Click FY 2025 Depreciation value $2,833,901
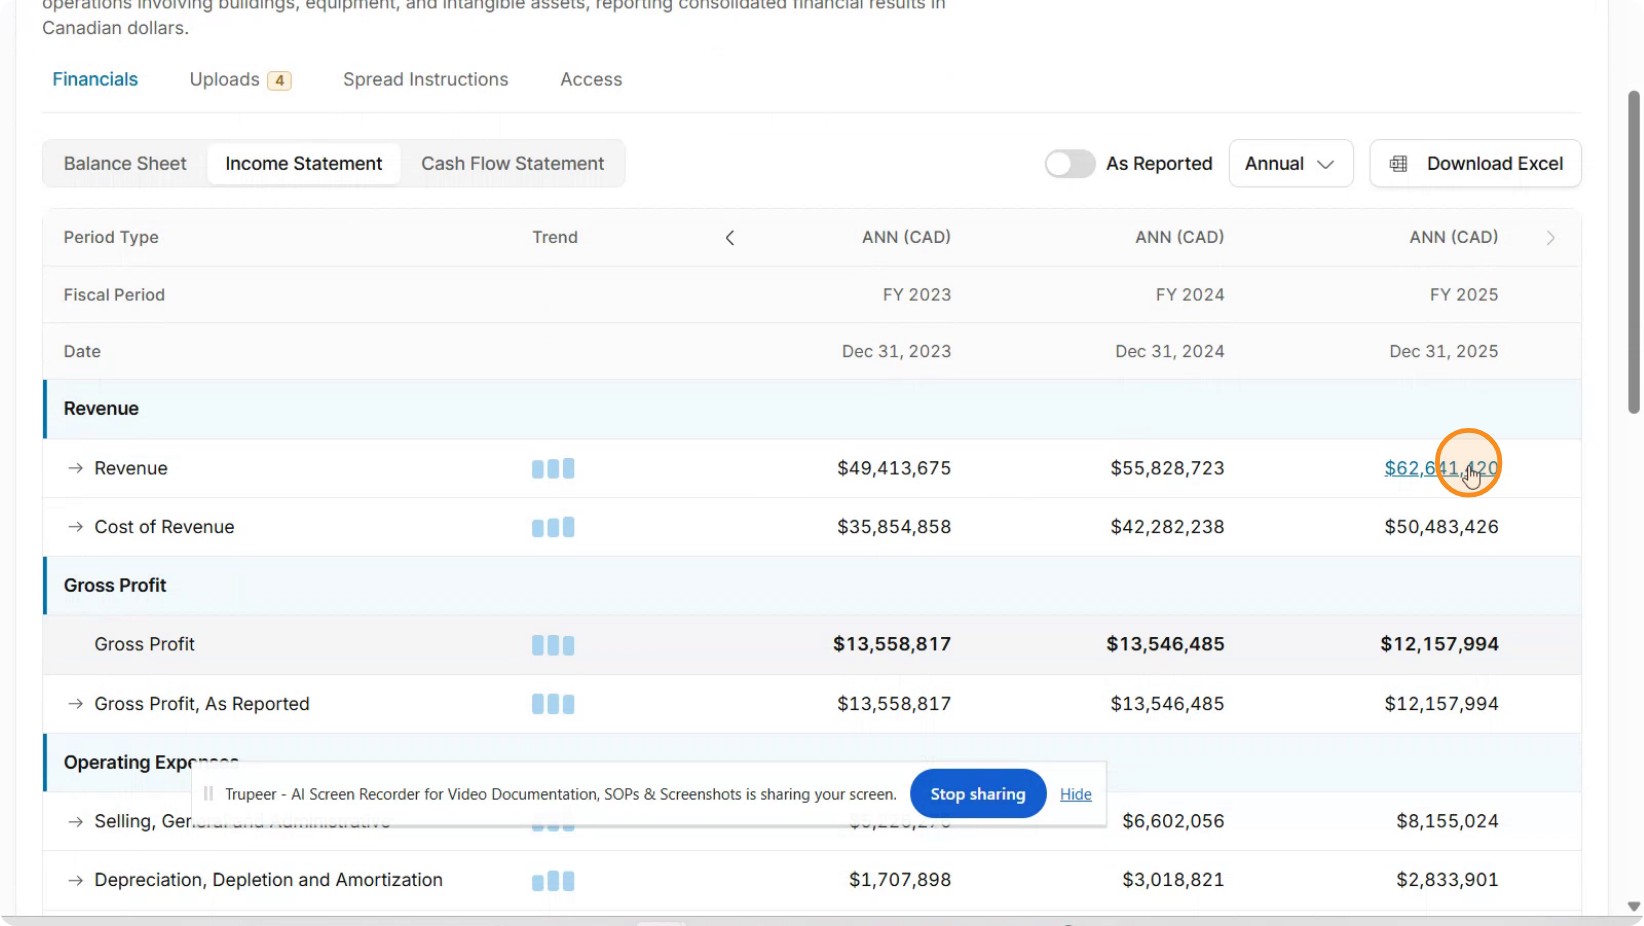The image size is (1644, 926). click(x=1447, y=880)
